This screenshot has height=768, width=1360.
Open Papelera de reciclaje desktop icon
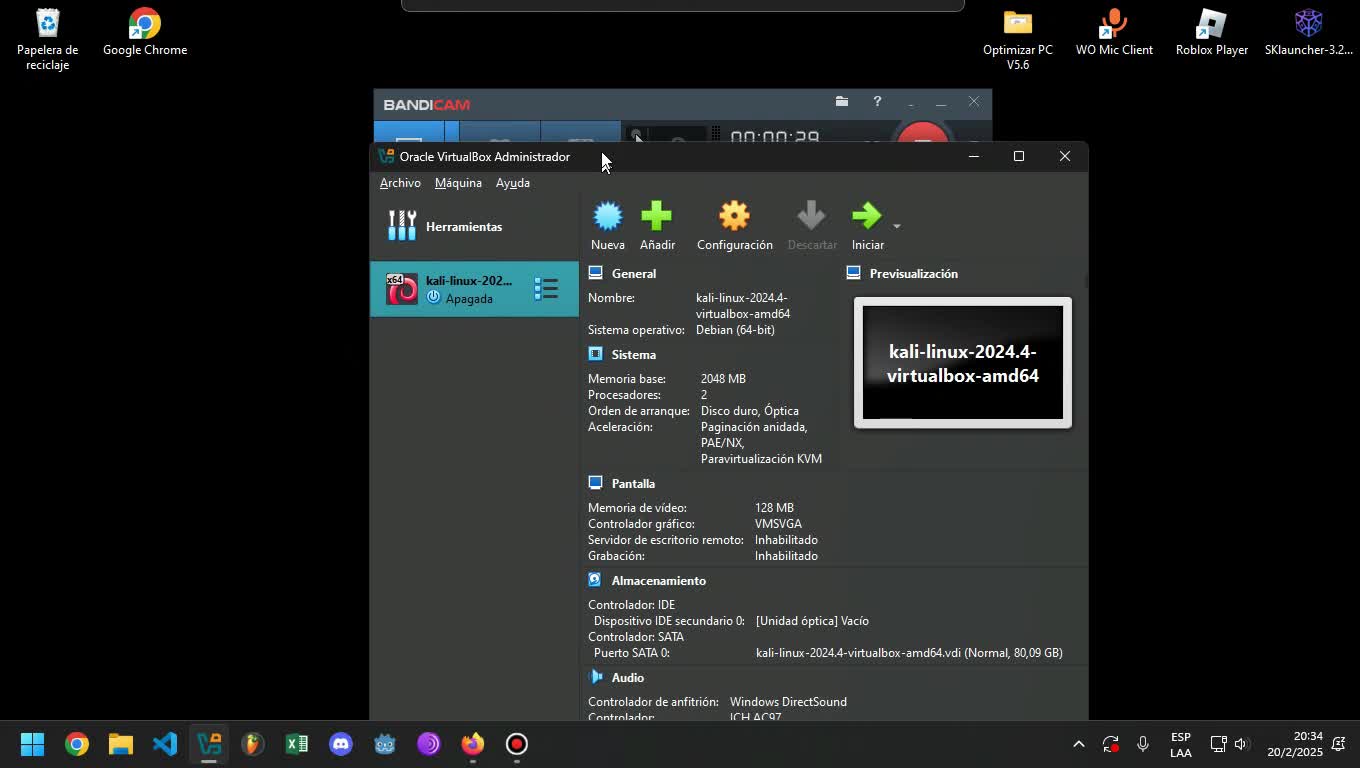(47, 40)
